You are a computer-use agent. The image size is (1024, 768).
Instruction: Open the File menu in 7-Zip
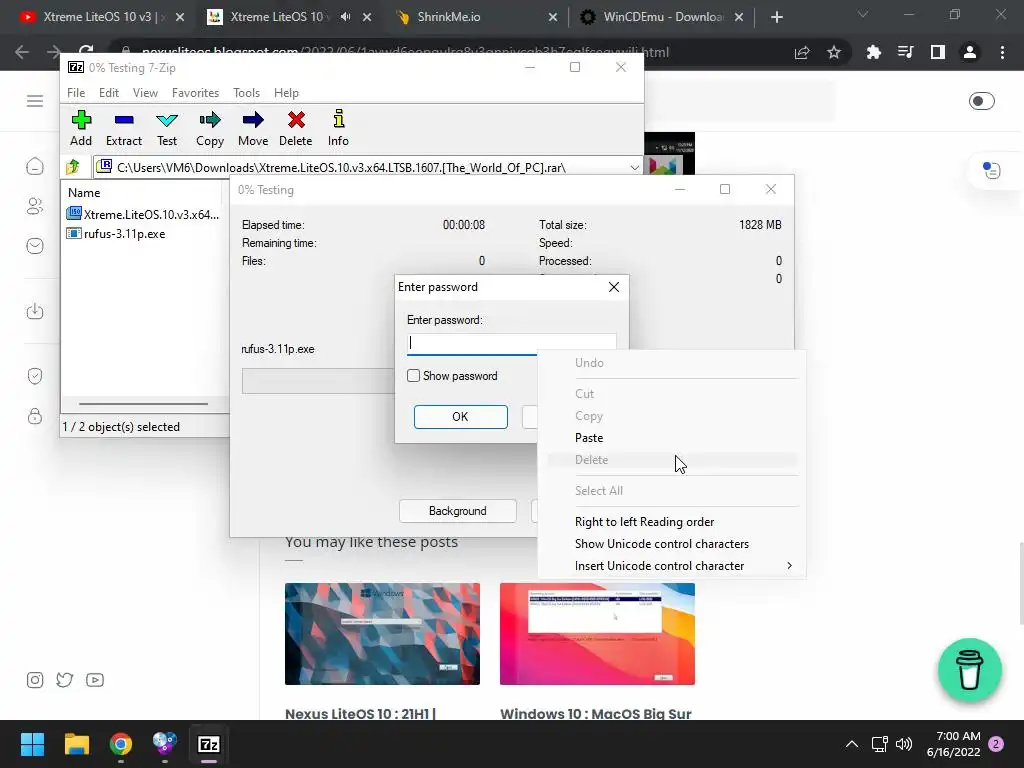(76, 93)
